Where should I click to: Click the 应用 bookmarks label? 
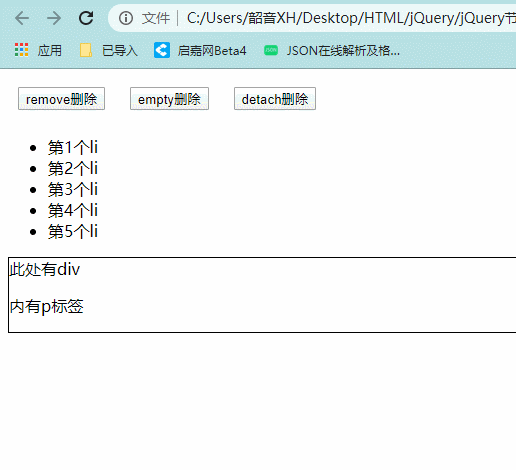(50, 51)
